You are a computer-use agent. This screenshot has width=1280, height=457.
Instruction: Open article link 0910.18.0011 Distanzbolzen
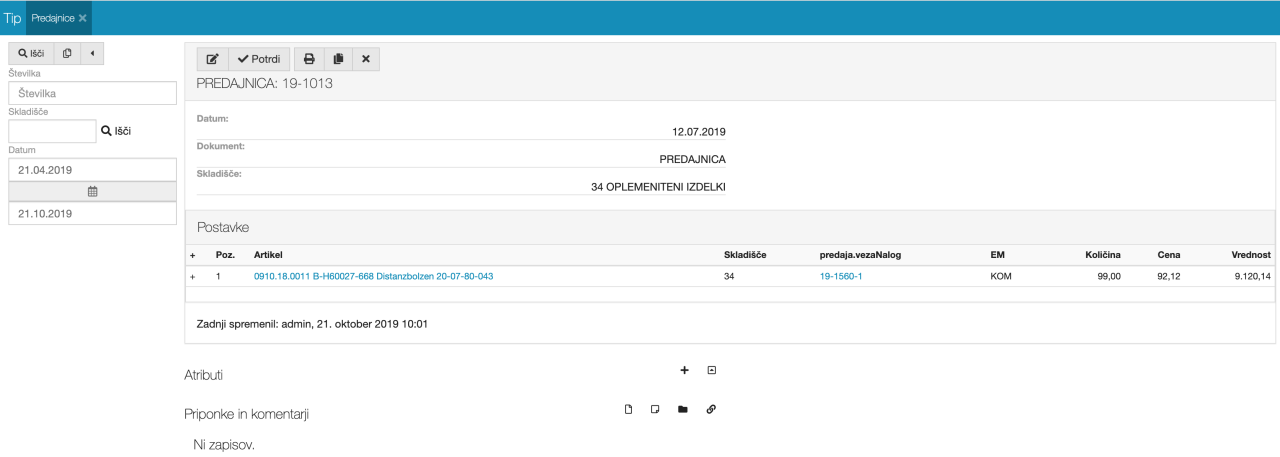pos(373,276)
